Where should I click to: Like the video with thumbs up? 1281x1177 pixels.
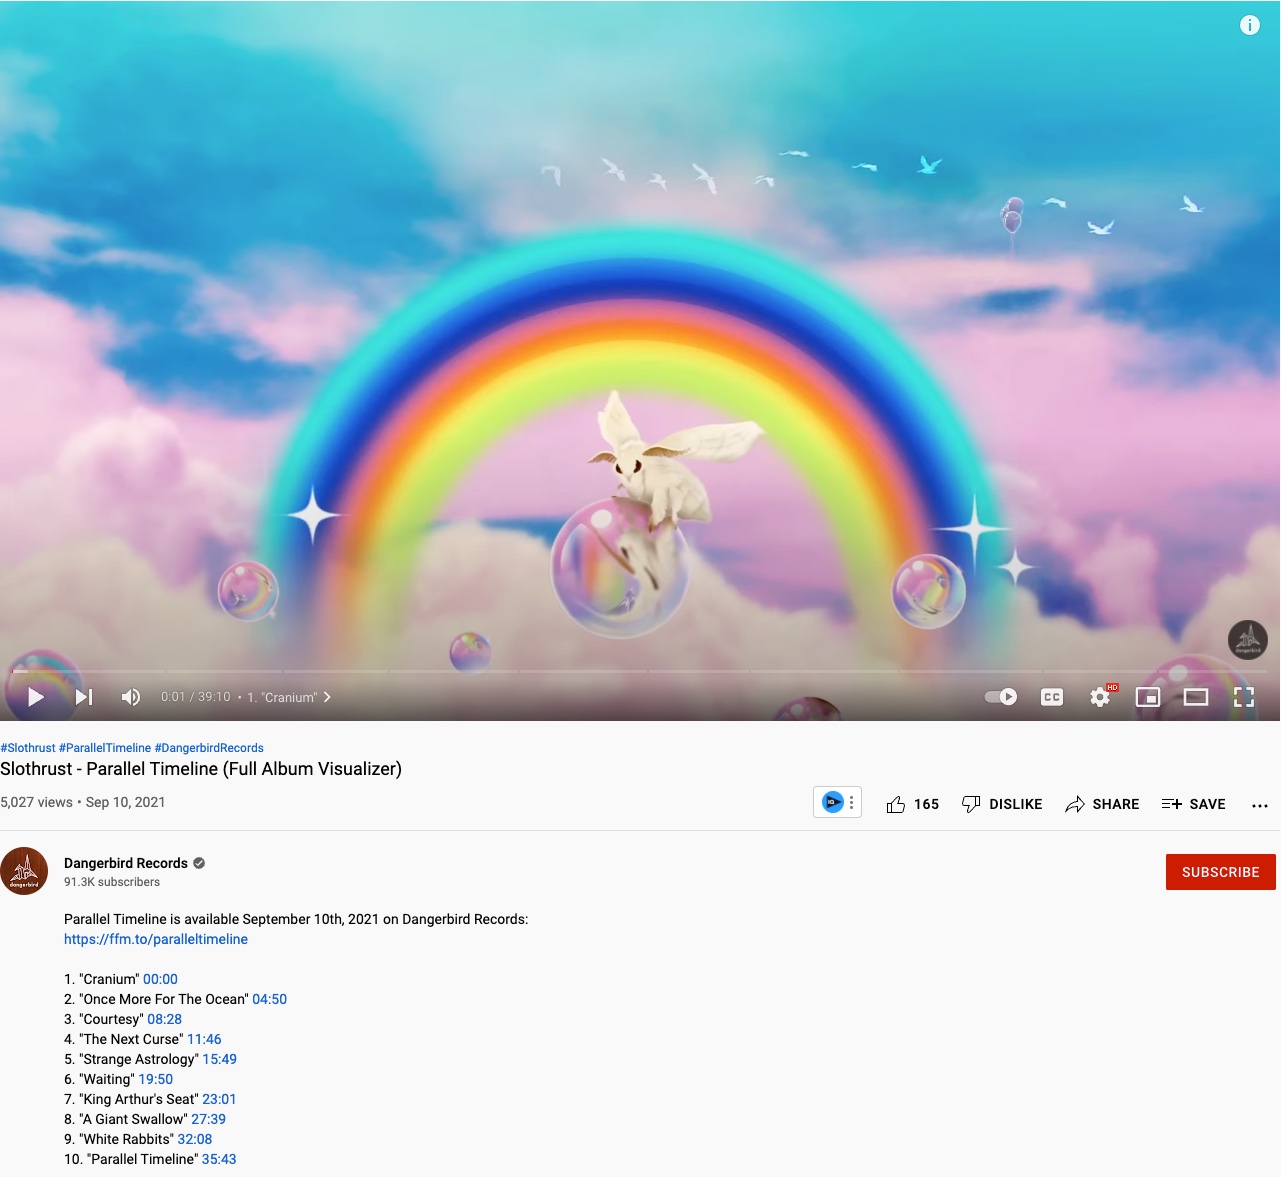pyautogui.click(x=912, y=804)
